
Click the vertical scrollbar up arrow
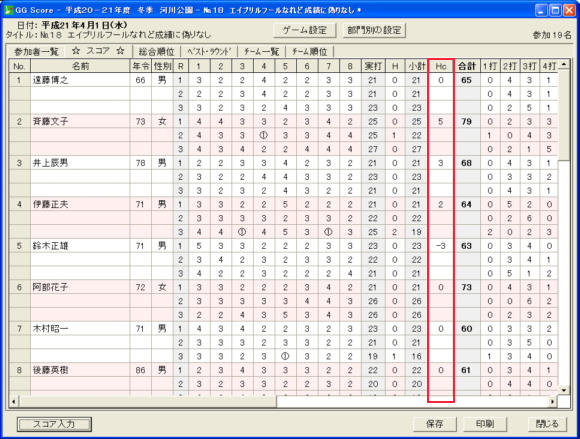(564, 64)
